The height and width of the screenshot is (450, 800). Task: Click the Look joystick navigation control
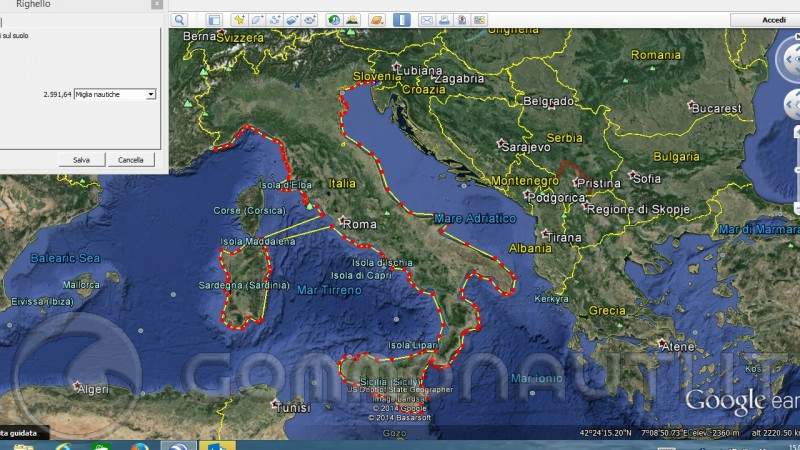(788, 60)
